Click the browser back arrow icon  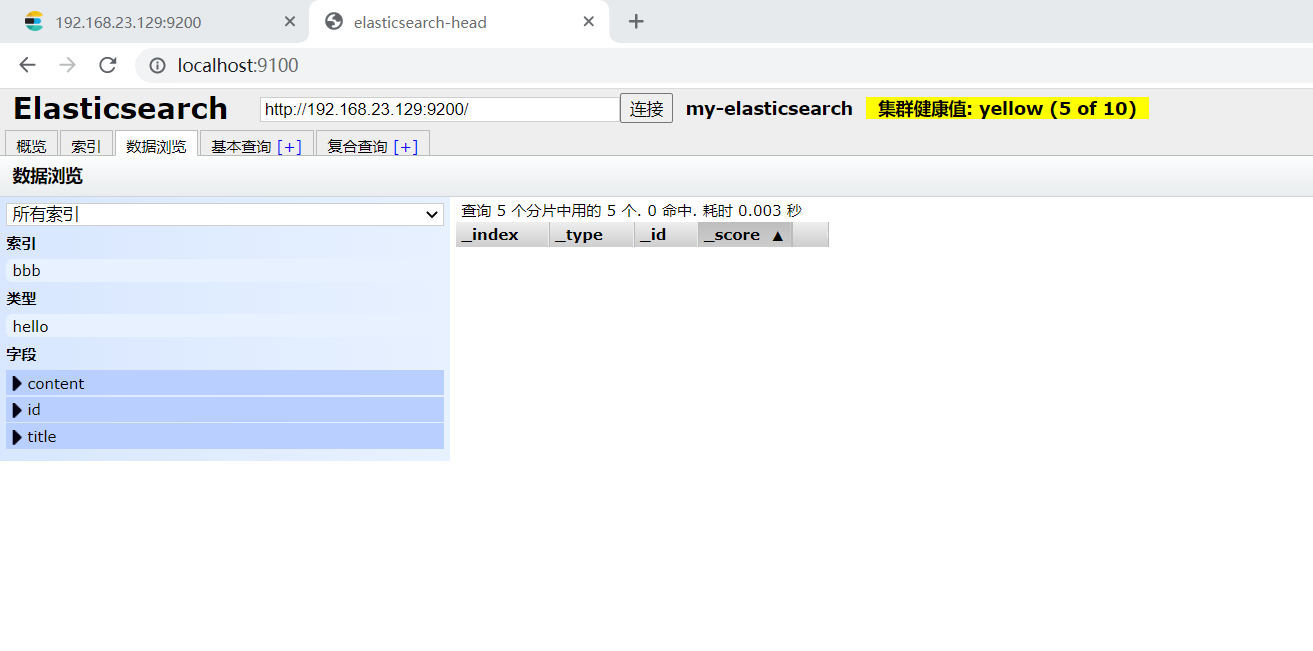[x=27, y=65]
